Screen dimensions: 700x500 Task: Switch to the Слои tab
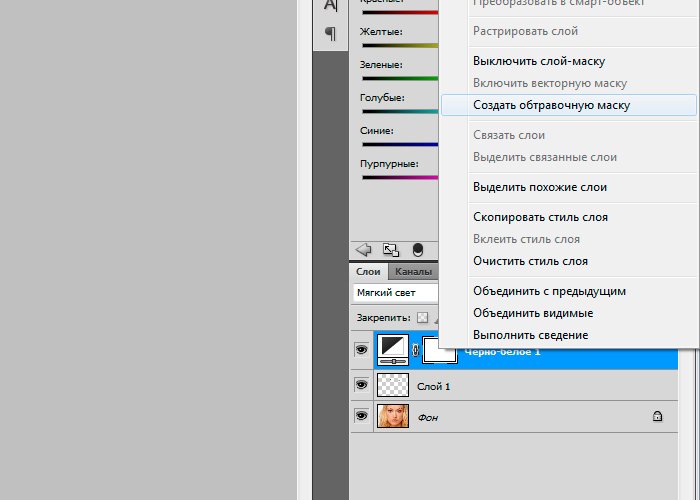point(369,271)
